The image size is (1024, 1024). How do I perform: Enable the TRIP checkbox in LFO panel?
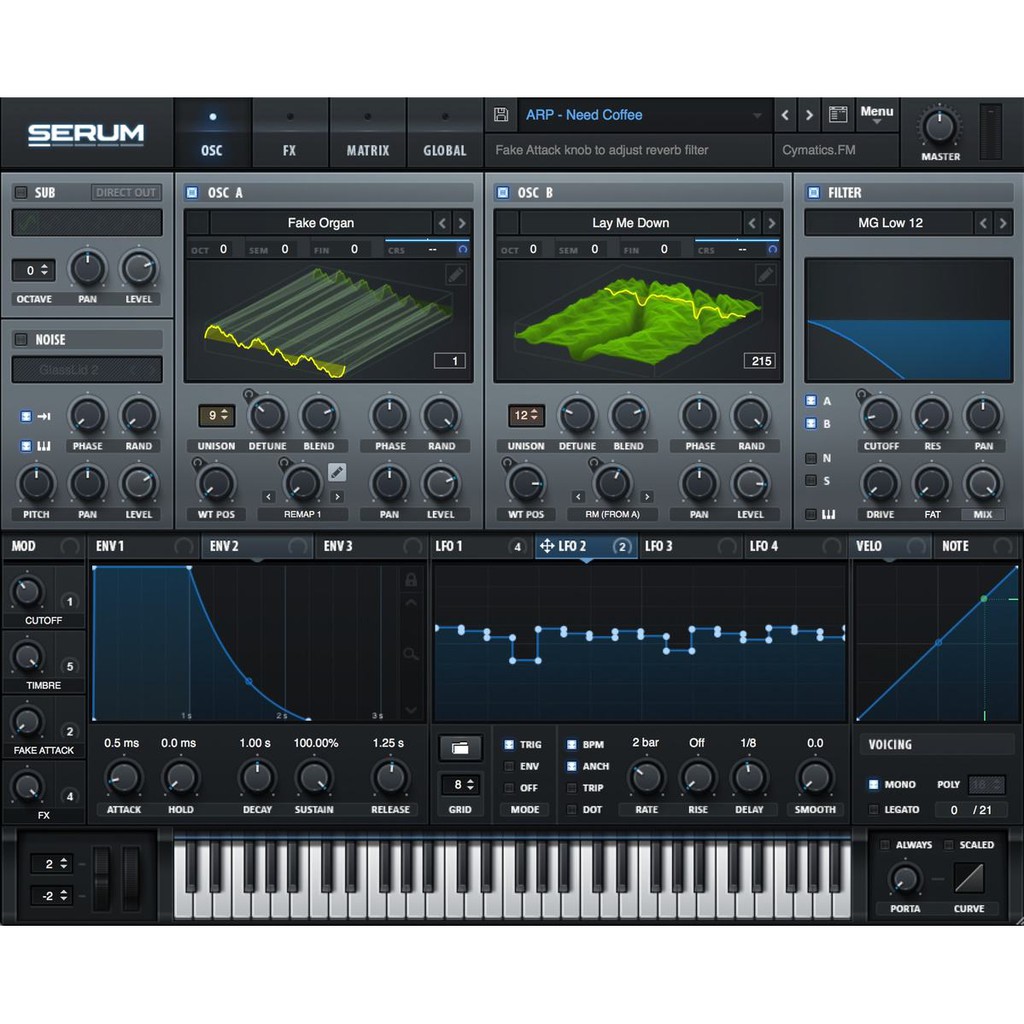(x=570, y=787)
